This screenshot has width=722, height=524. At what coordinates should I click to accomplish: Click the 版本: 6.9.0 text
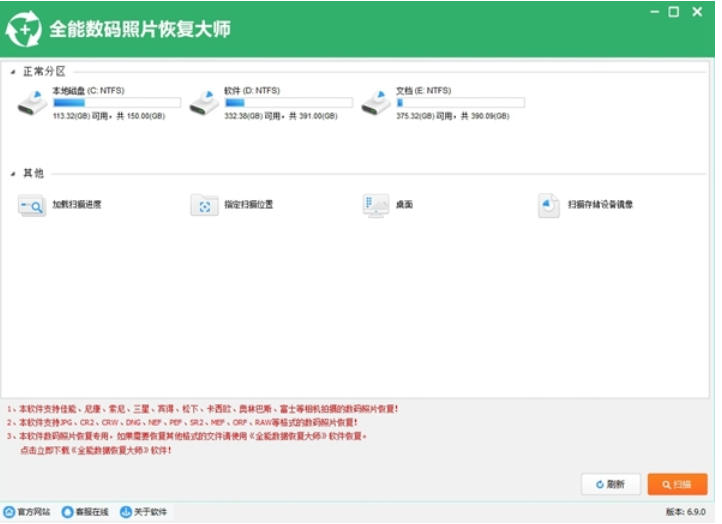(686, 512)
